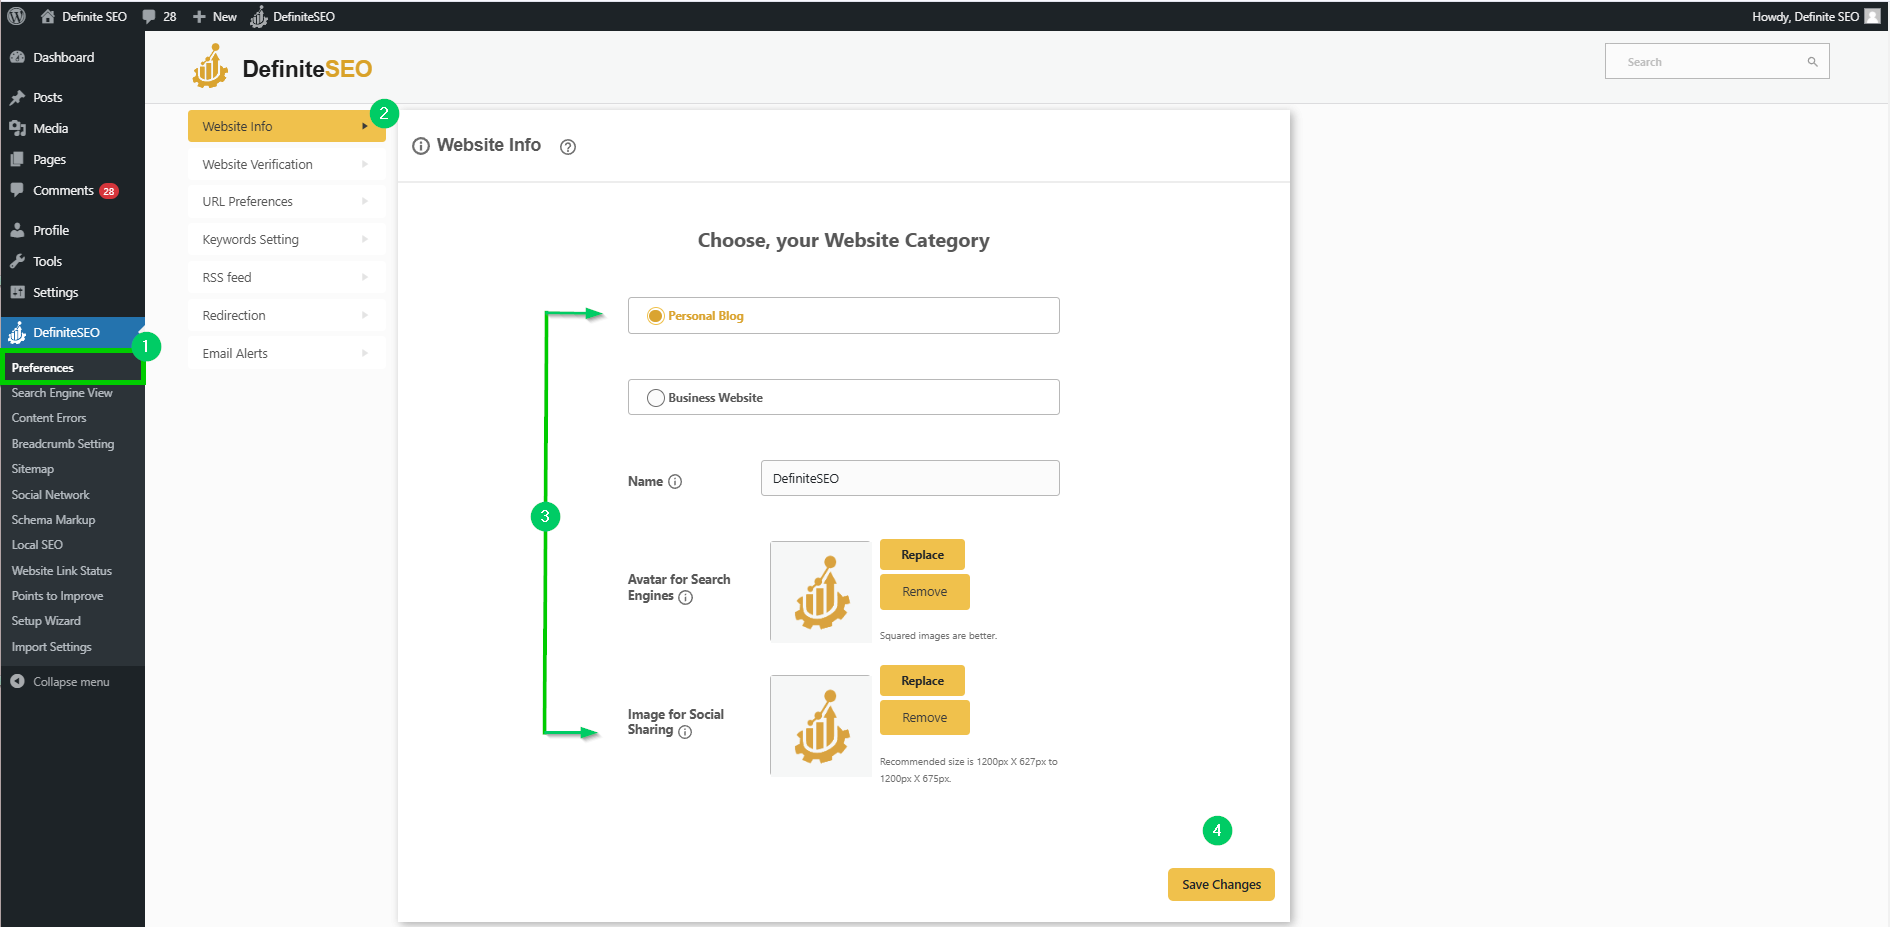Open the Website Verification tab
This screenshot has height=927, width=1890.
click(x=286, y=164)
